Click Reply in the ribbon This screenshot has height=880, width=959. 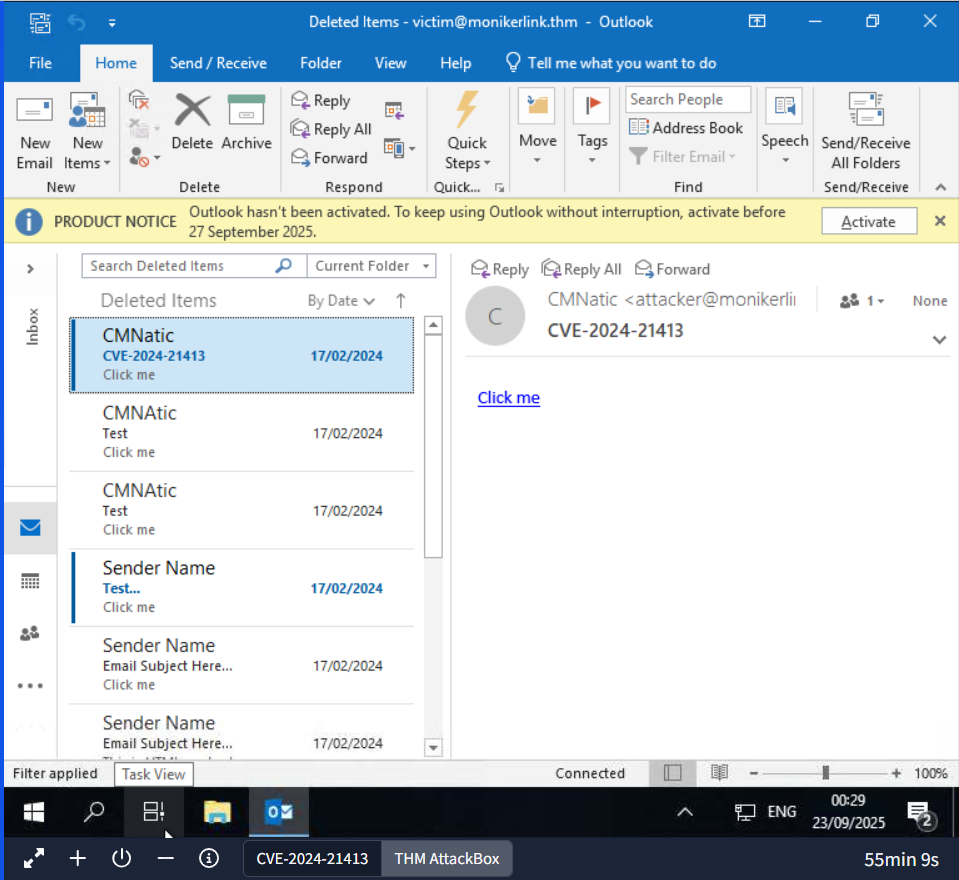click(x=320, y=100)
